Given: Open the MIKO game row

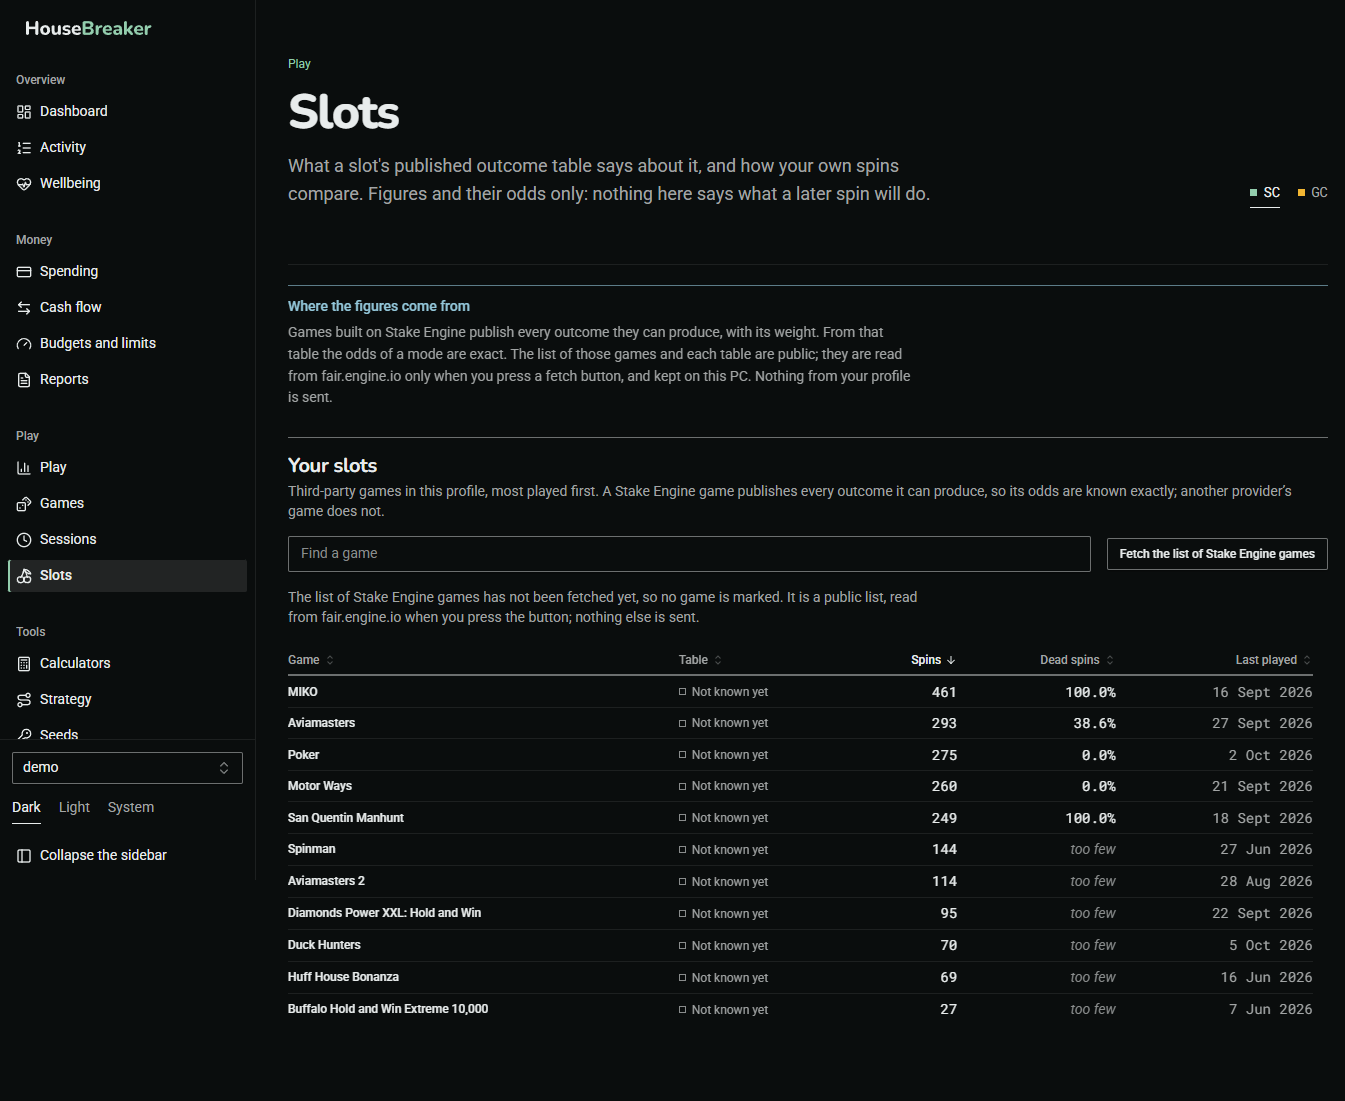Looking at the screenshot, I should (x=800, y=692).
